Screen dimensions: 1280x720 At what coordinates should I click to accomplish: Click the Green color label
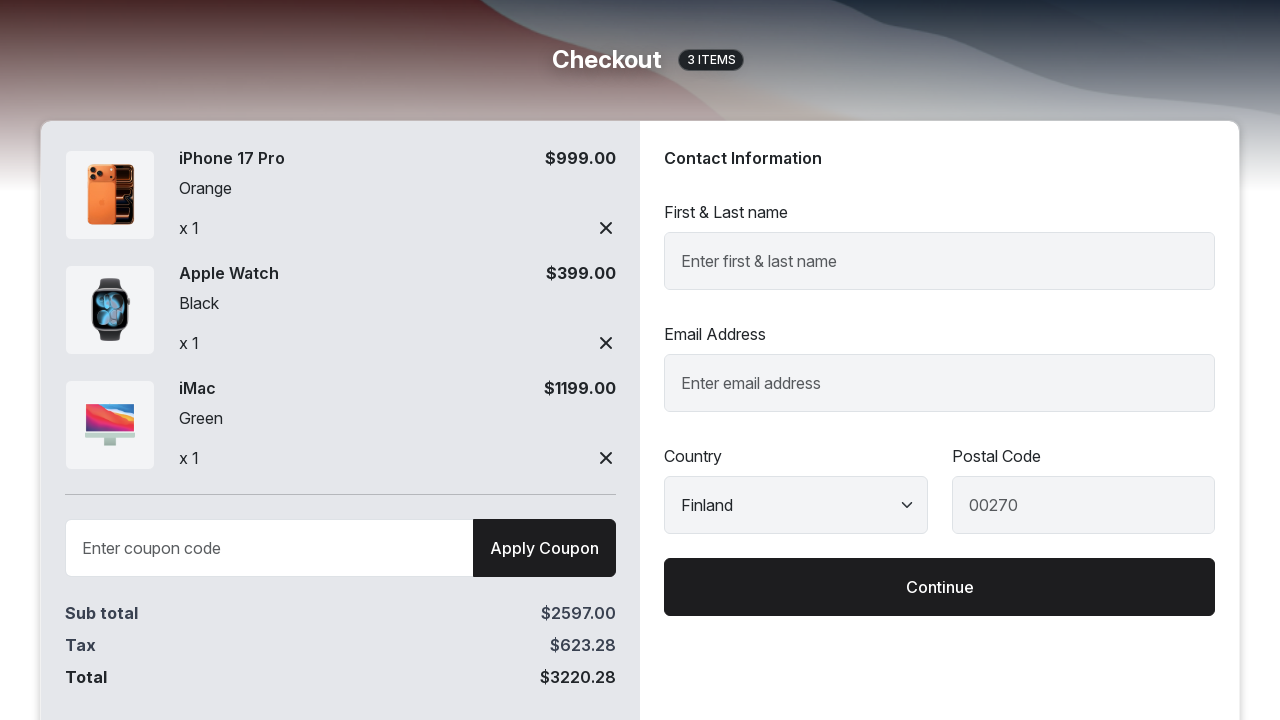pos(201,418)
